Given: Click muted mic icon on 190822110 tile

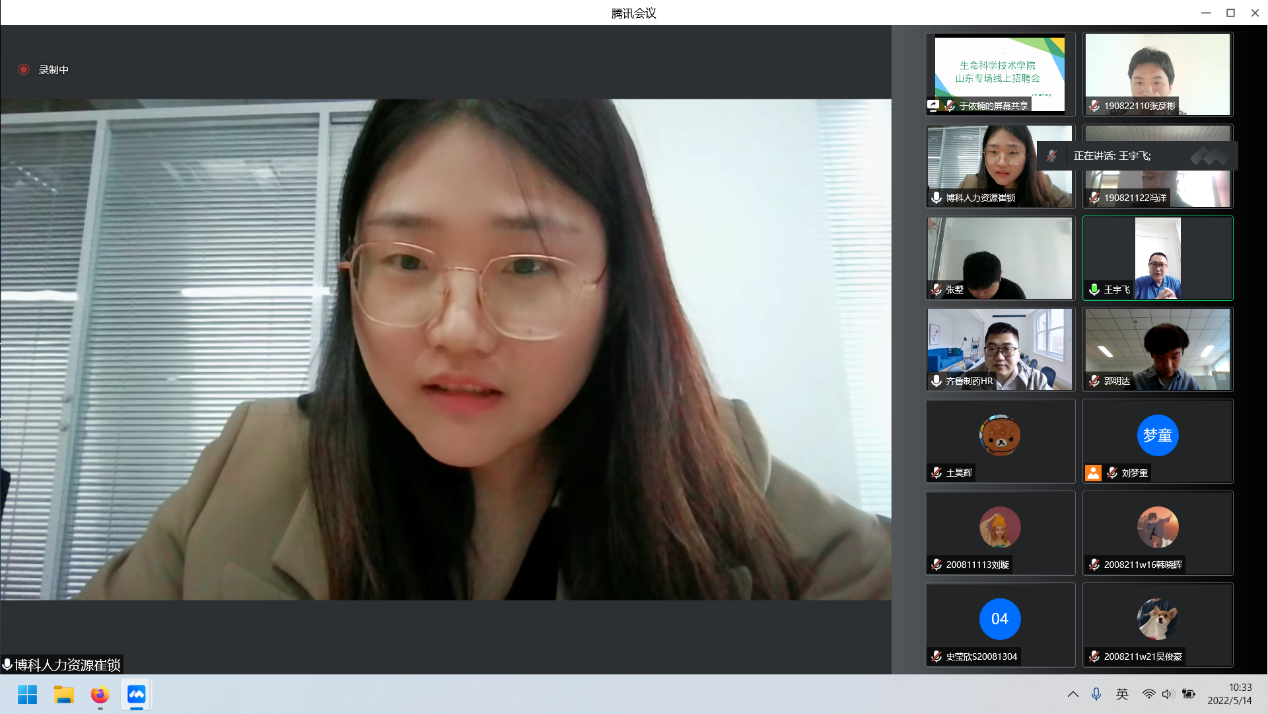Looking at the screenshot, I should pyautogui.click(x=1094, y=106).
